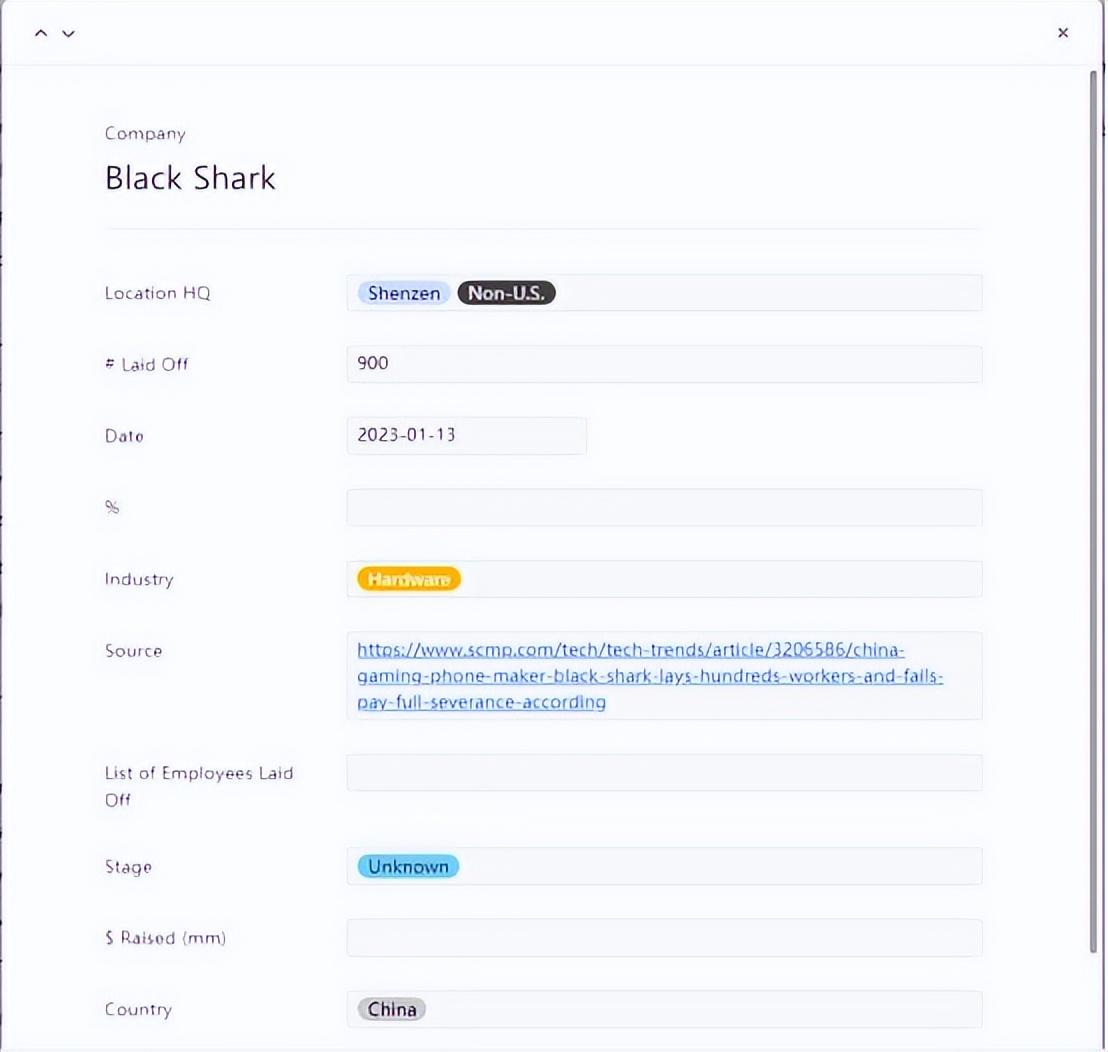Screen dimensions: 1108x1052
Task: Select the Unknown stage tag
Action: (x=408, y=867)
